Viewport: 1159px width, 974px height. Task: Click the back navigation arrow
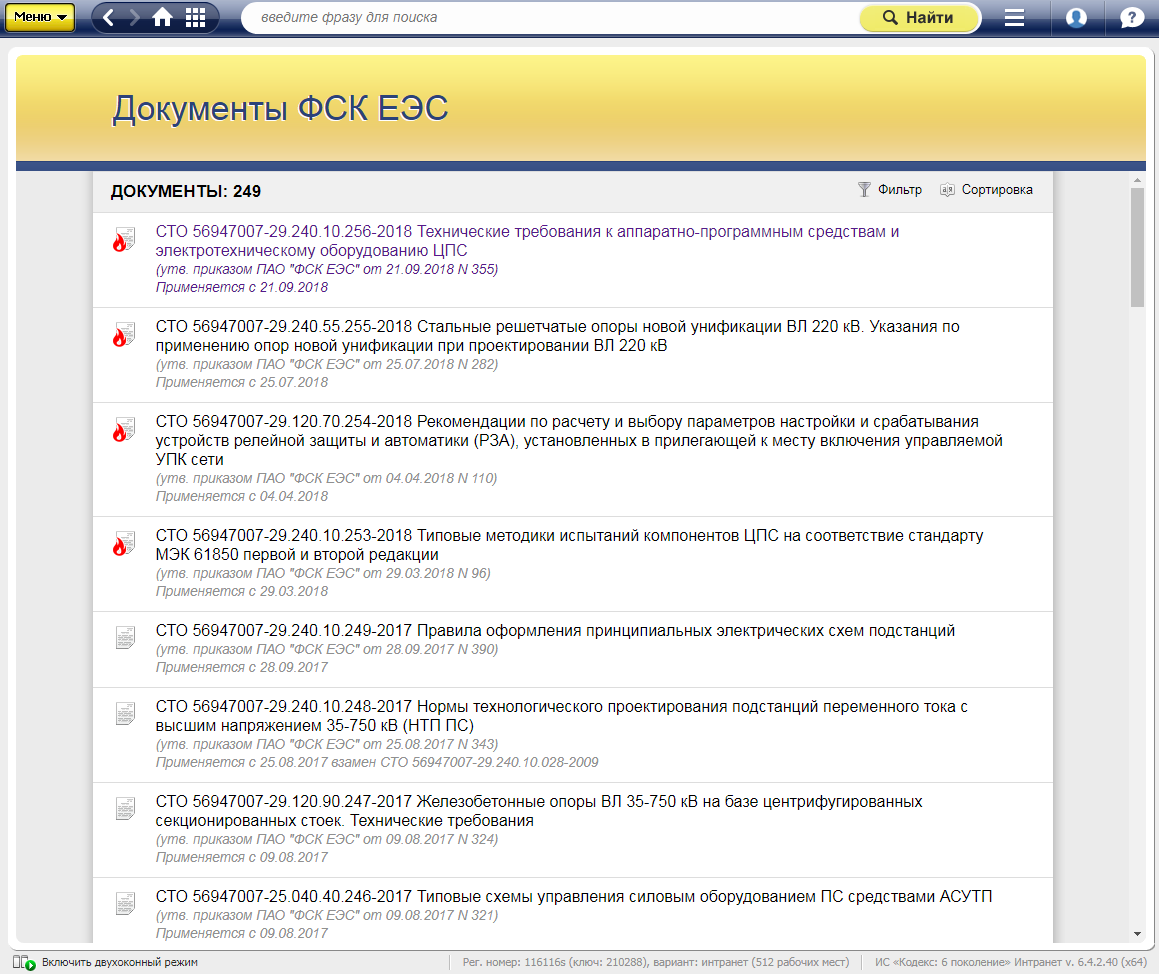point(109,18)
